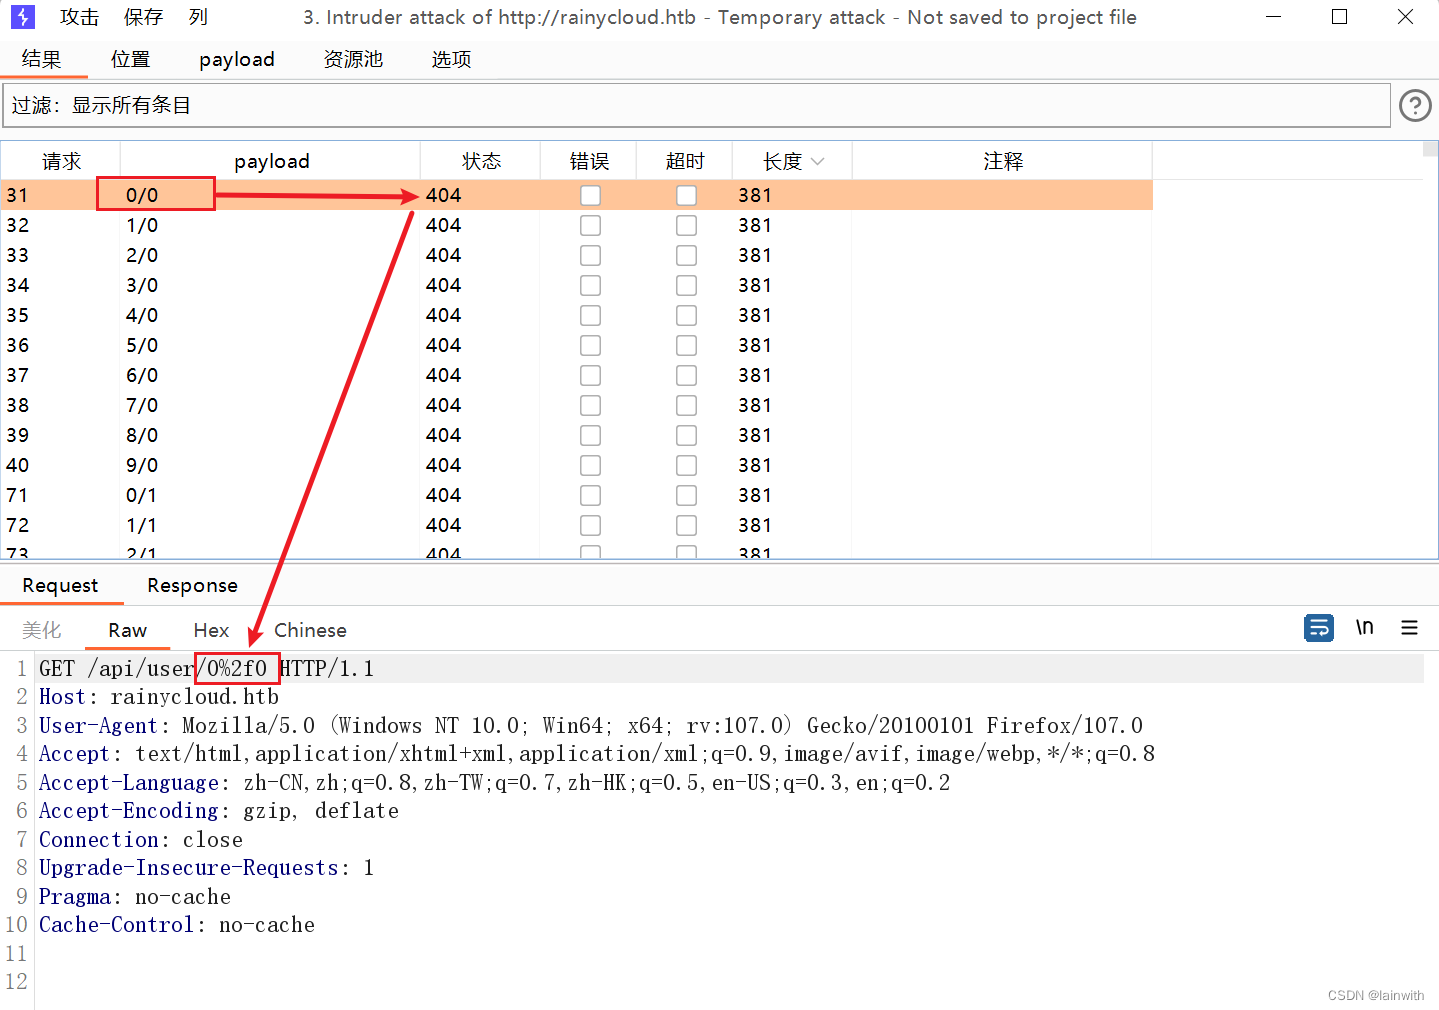Switch to the payload tab
The height and width of the screenshot is (1010, 1439).
(237, 59)
